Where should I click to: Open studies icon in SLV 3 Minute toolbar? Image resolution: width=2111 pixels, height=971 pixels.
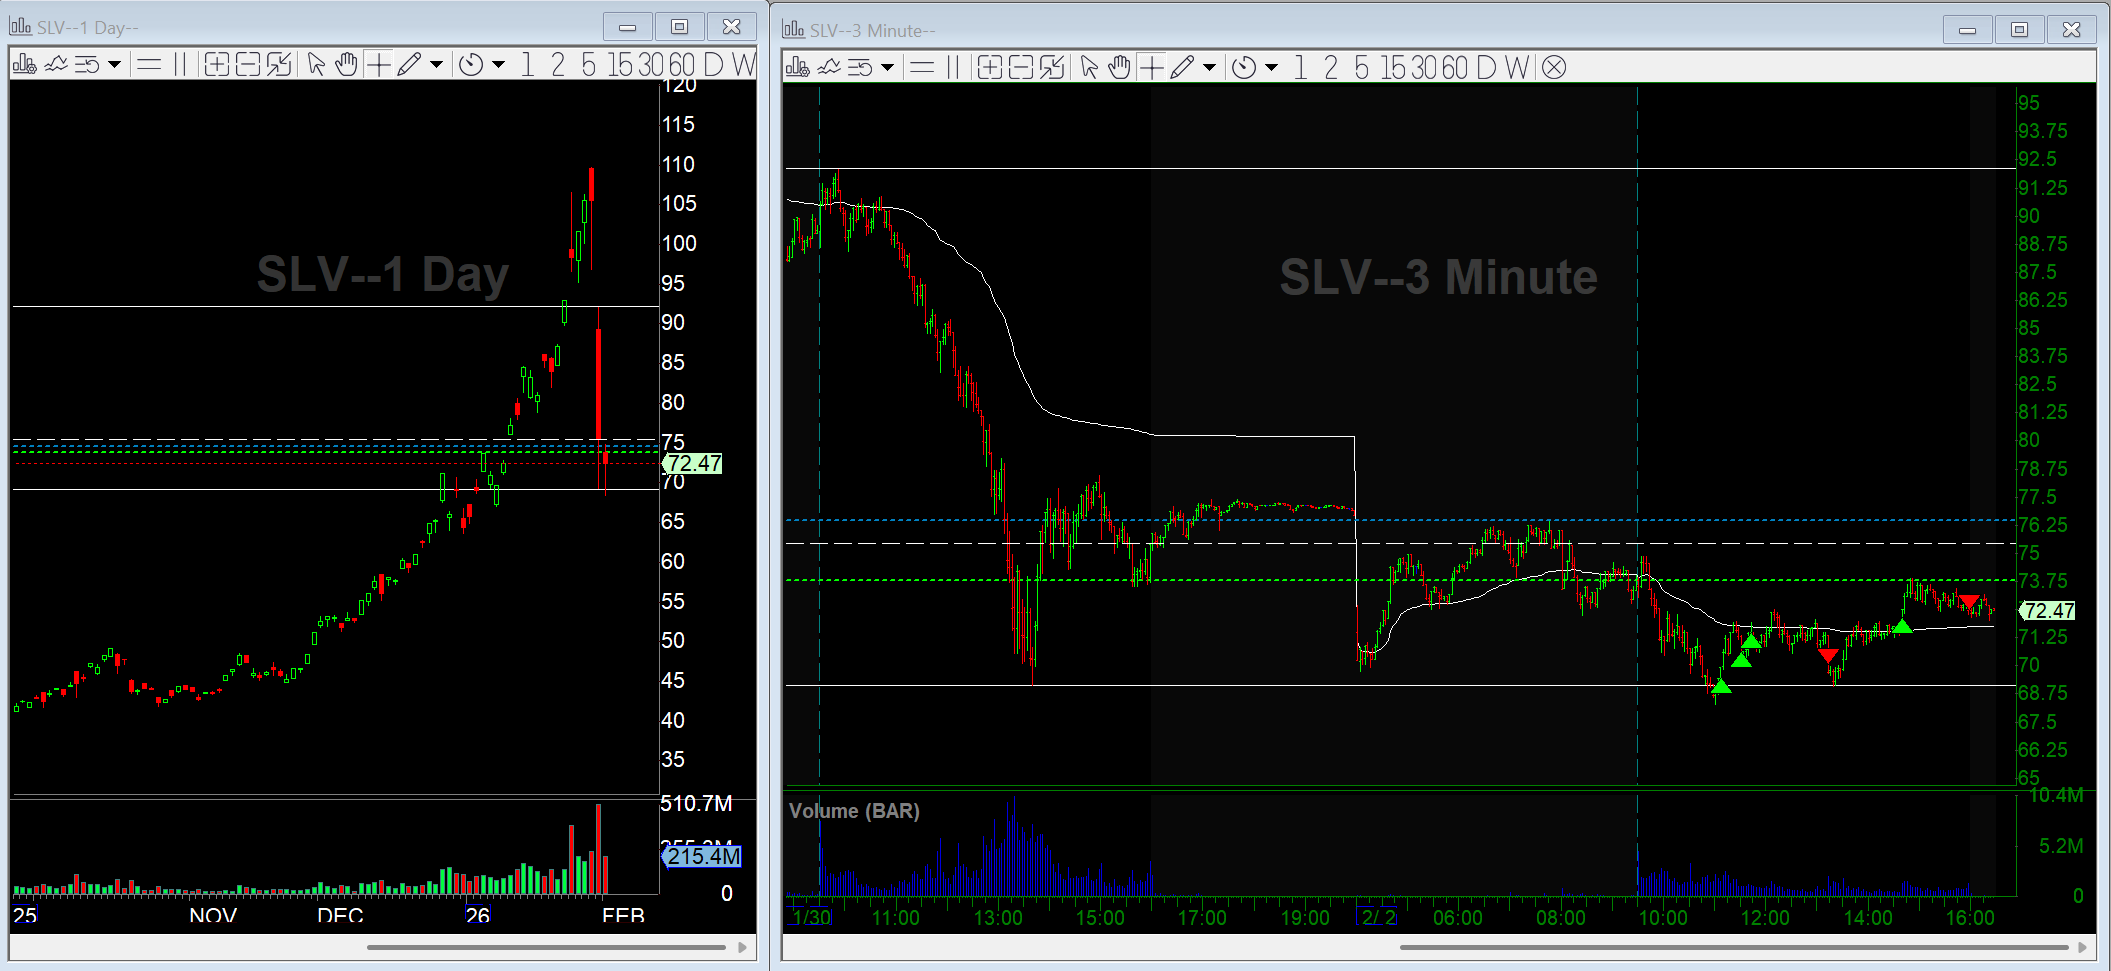829,68
